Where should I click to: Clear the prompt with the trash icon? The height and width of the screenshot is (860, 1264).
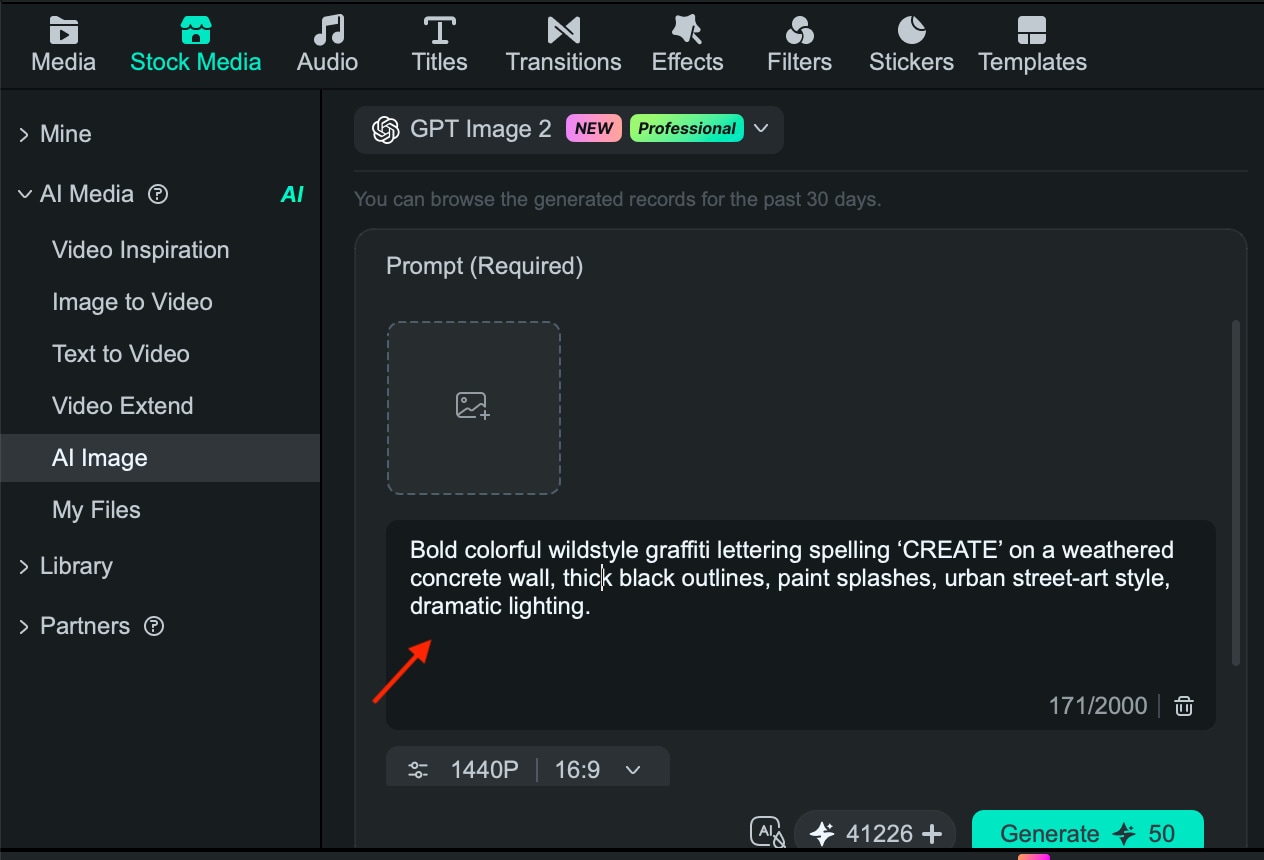coord(1184,706)
